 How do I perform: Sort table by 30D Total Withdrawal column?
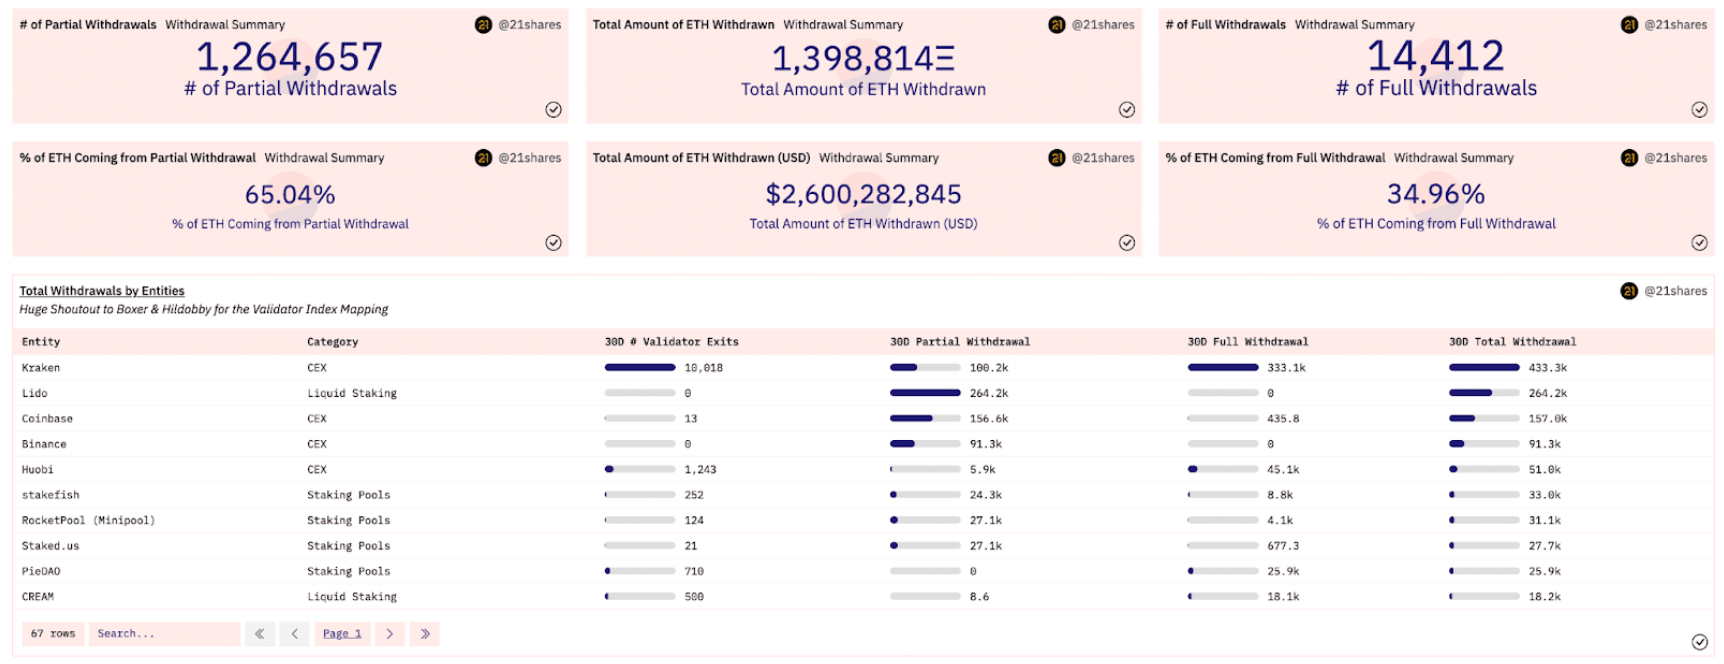(x=1511, y=342)
